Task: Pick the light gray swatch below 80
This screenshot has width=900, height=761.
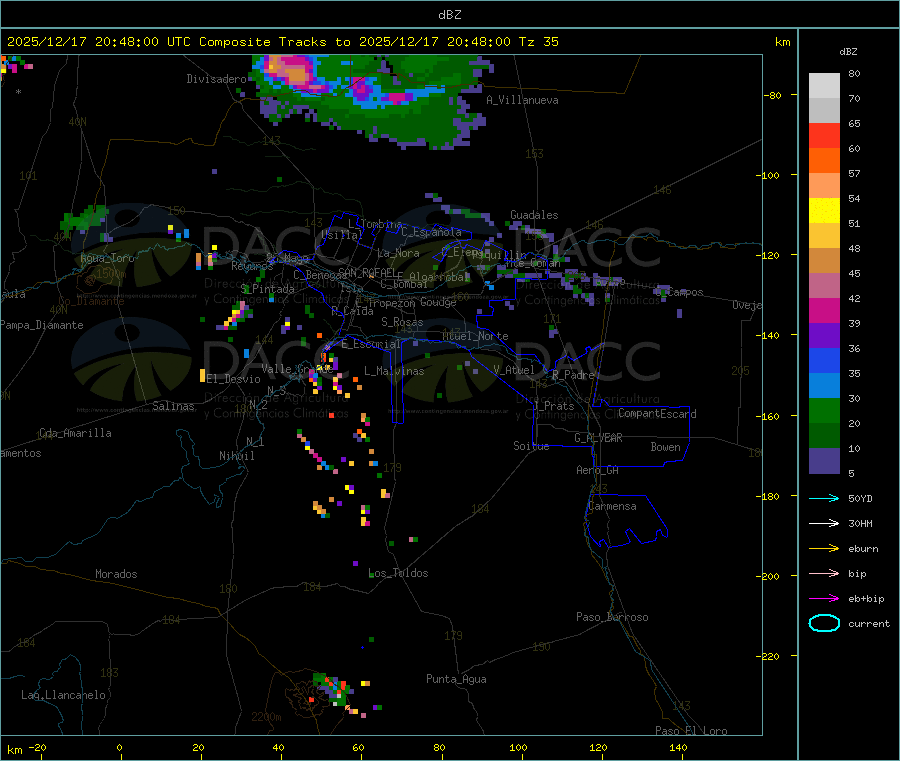Action: click(x=824, y=86)
